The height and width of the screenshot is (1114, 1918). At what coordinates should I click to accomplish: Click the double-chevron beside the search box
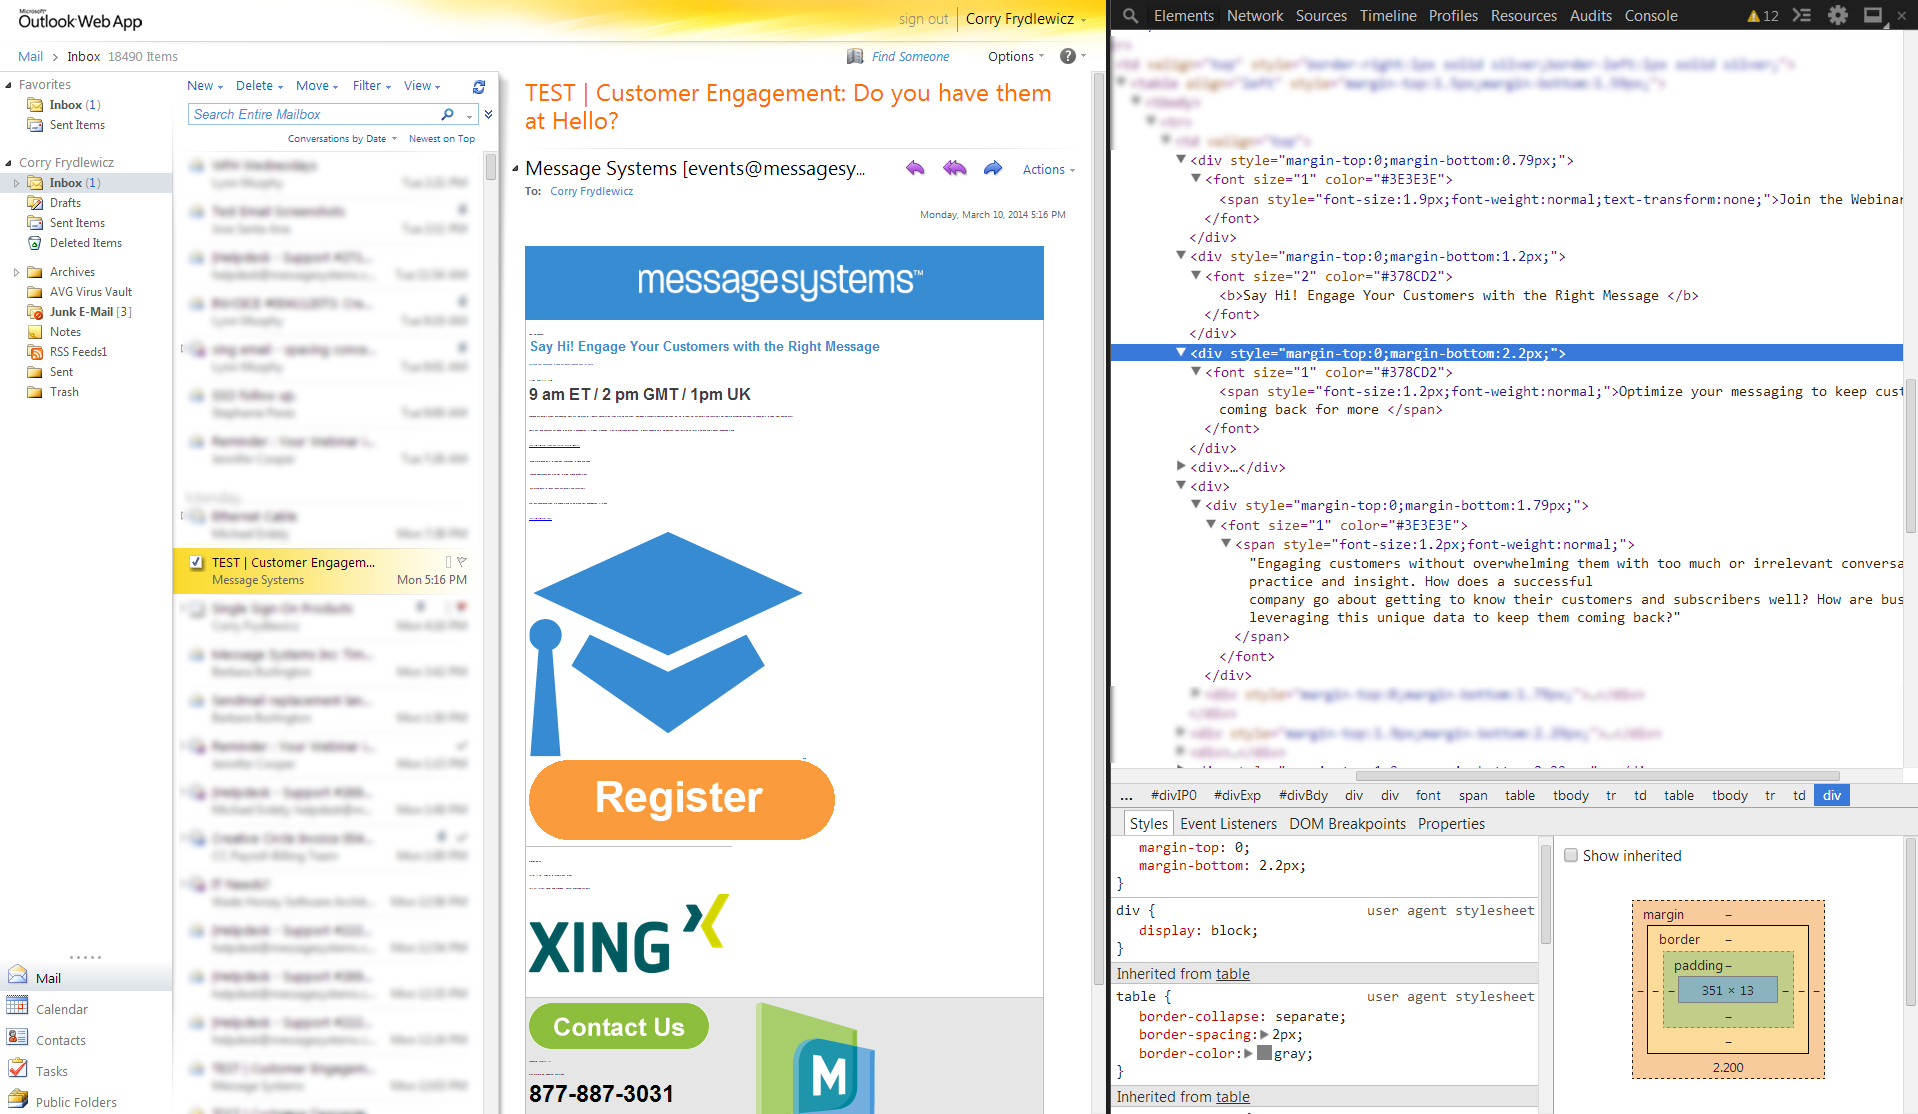pyautogui.click(x=488, y=115)
